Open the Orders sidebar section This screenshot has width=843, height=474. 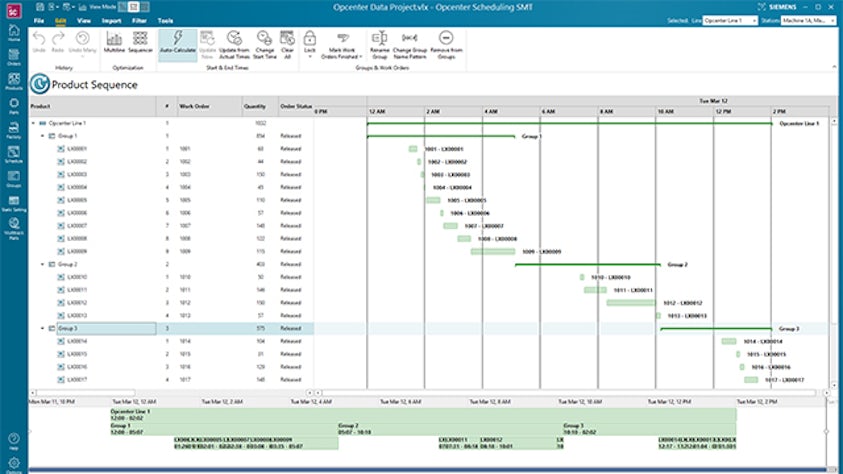14,57
